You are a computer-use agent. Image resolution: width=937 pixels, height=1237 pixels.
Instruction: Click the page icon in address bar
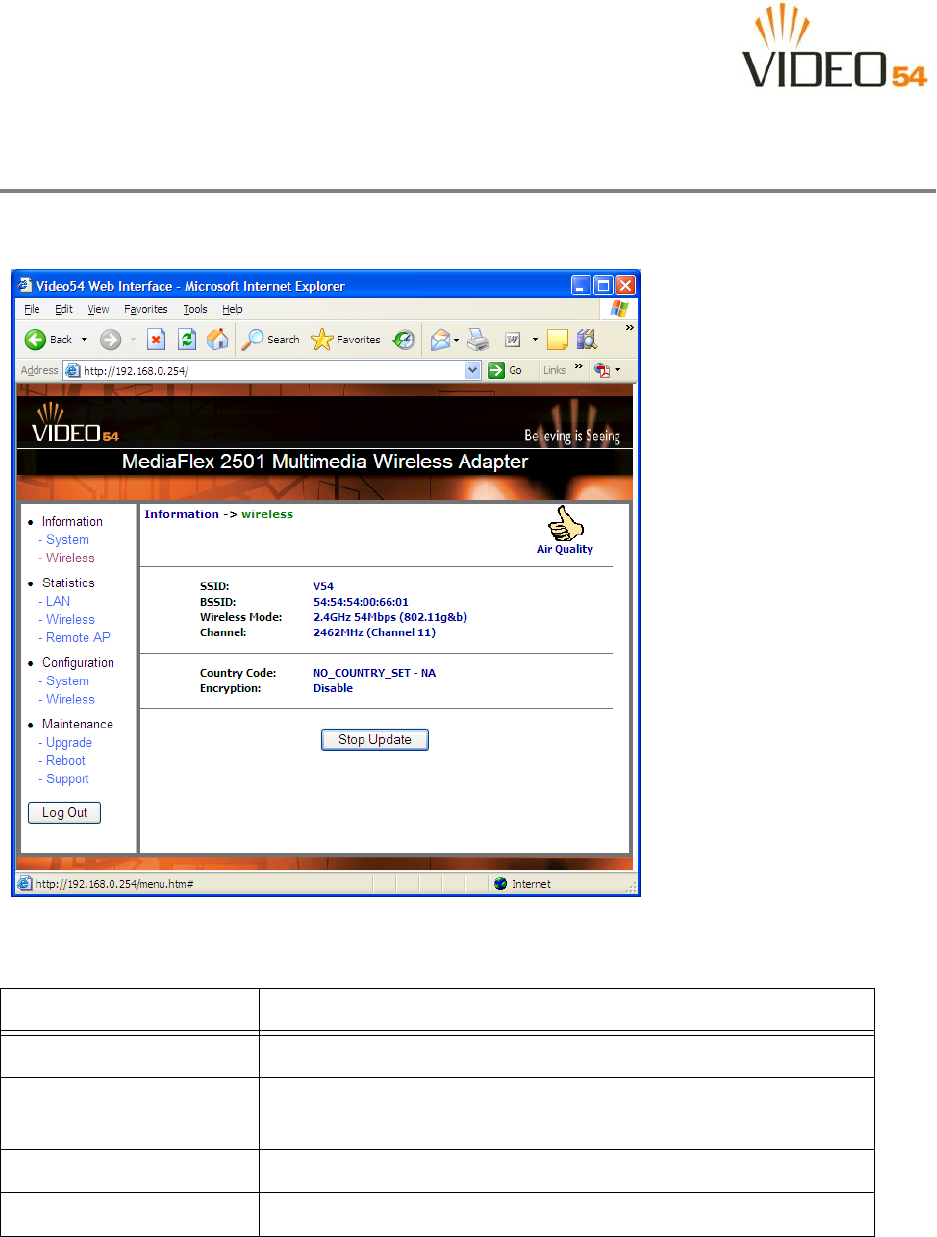tap(72, 370)
